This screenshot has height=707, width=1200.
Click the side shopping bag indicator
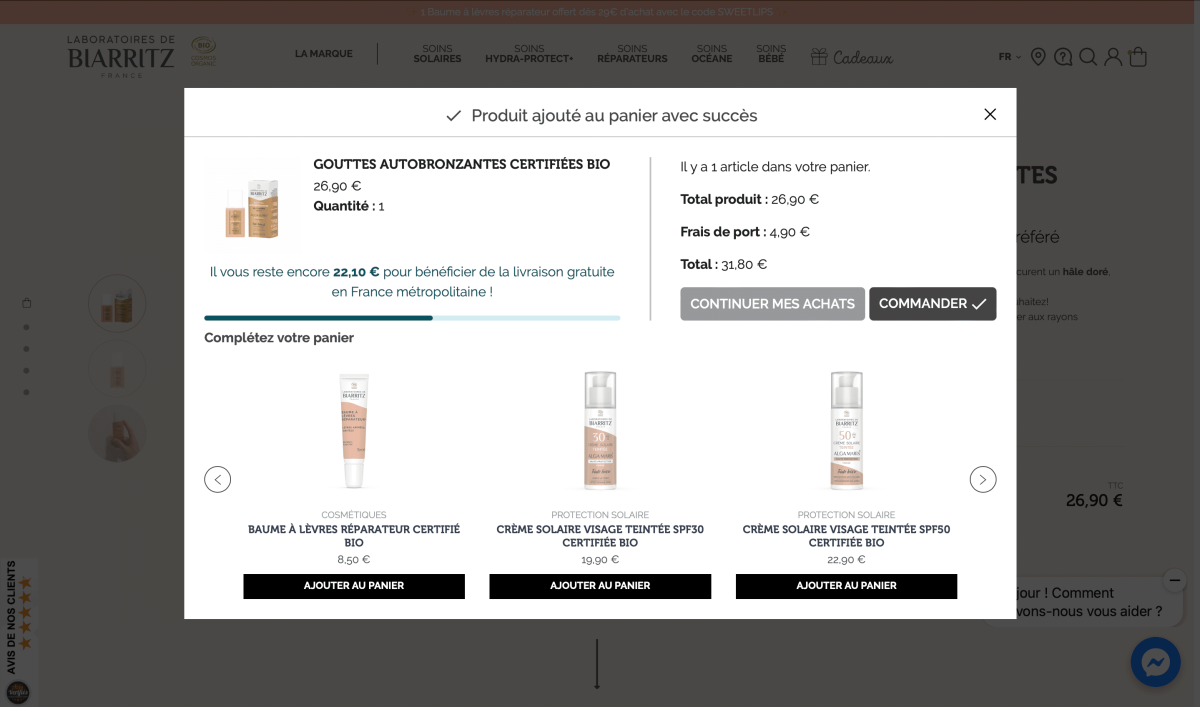pyautogui.click(x=27, y=303)
